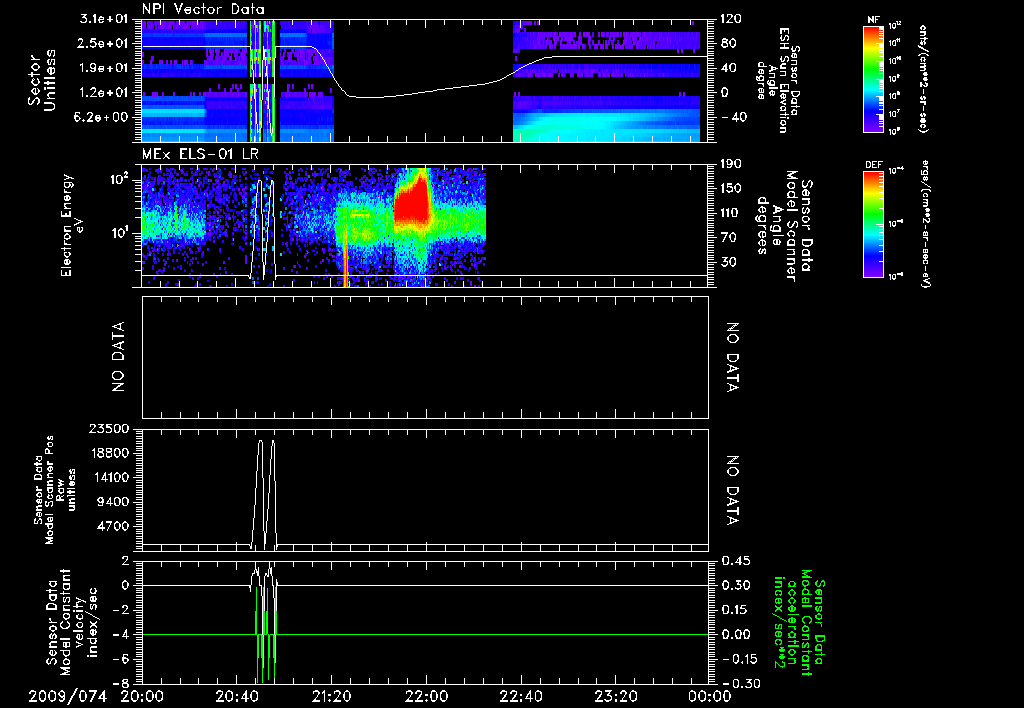
Task: Click the 9400 scanner position tick
Action: click(114, 502)
